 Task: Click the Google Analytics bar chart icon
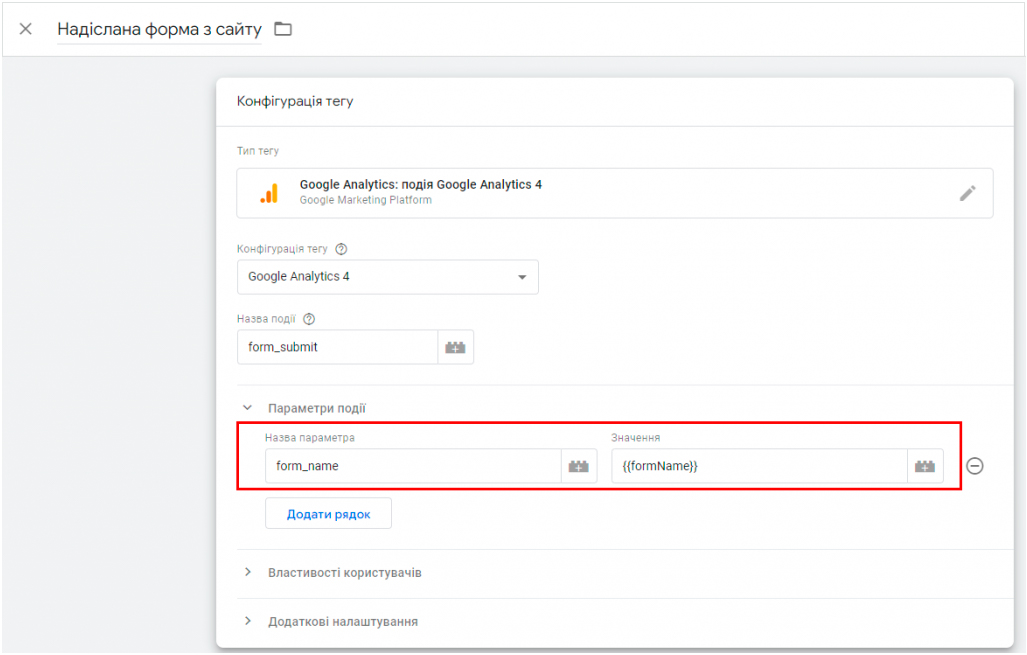(x=269, y=193)
